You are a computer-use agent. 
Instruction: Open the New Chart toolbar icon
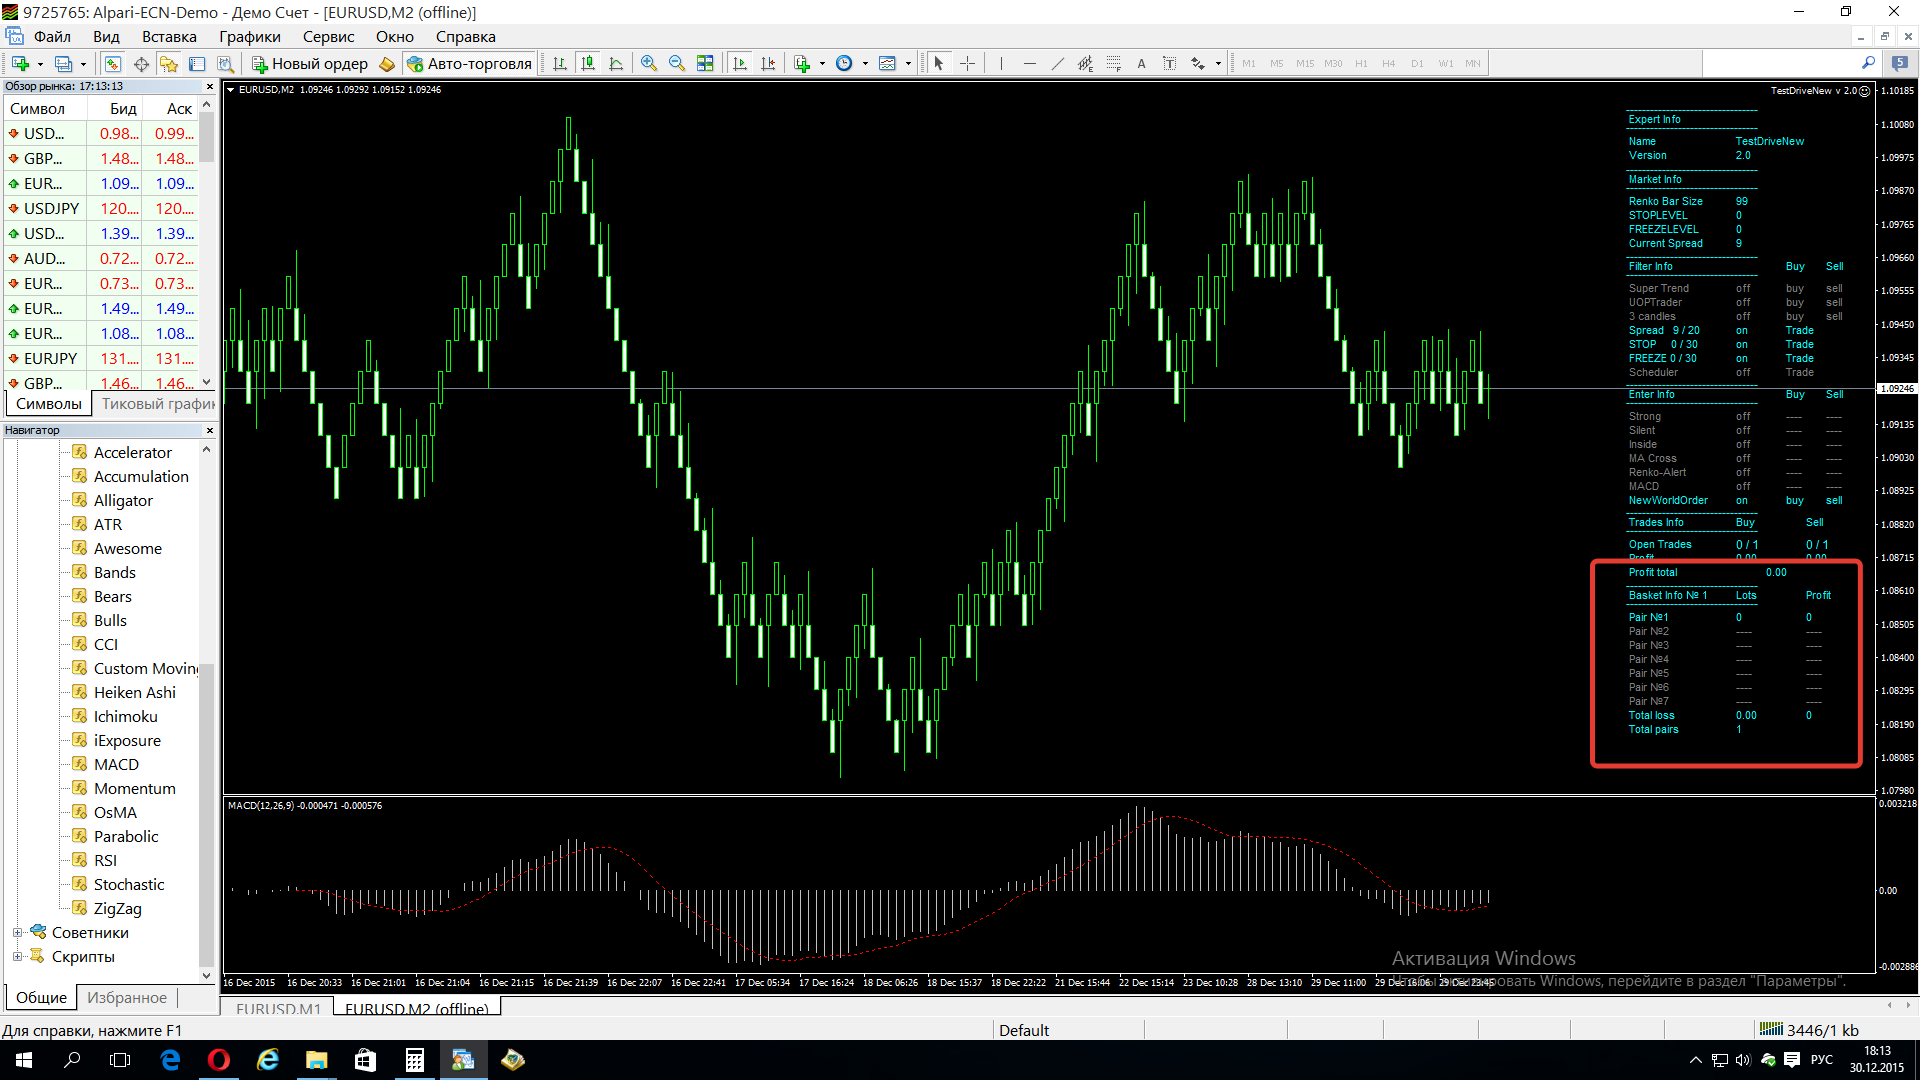pyautogui.click(x=20, y=63)
